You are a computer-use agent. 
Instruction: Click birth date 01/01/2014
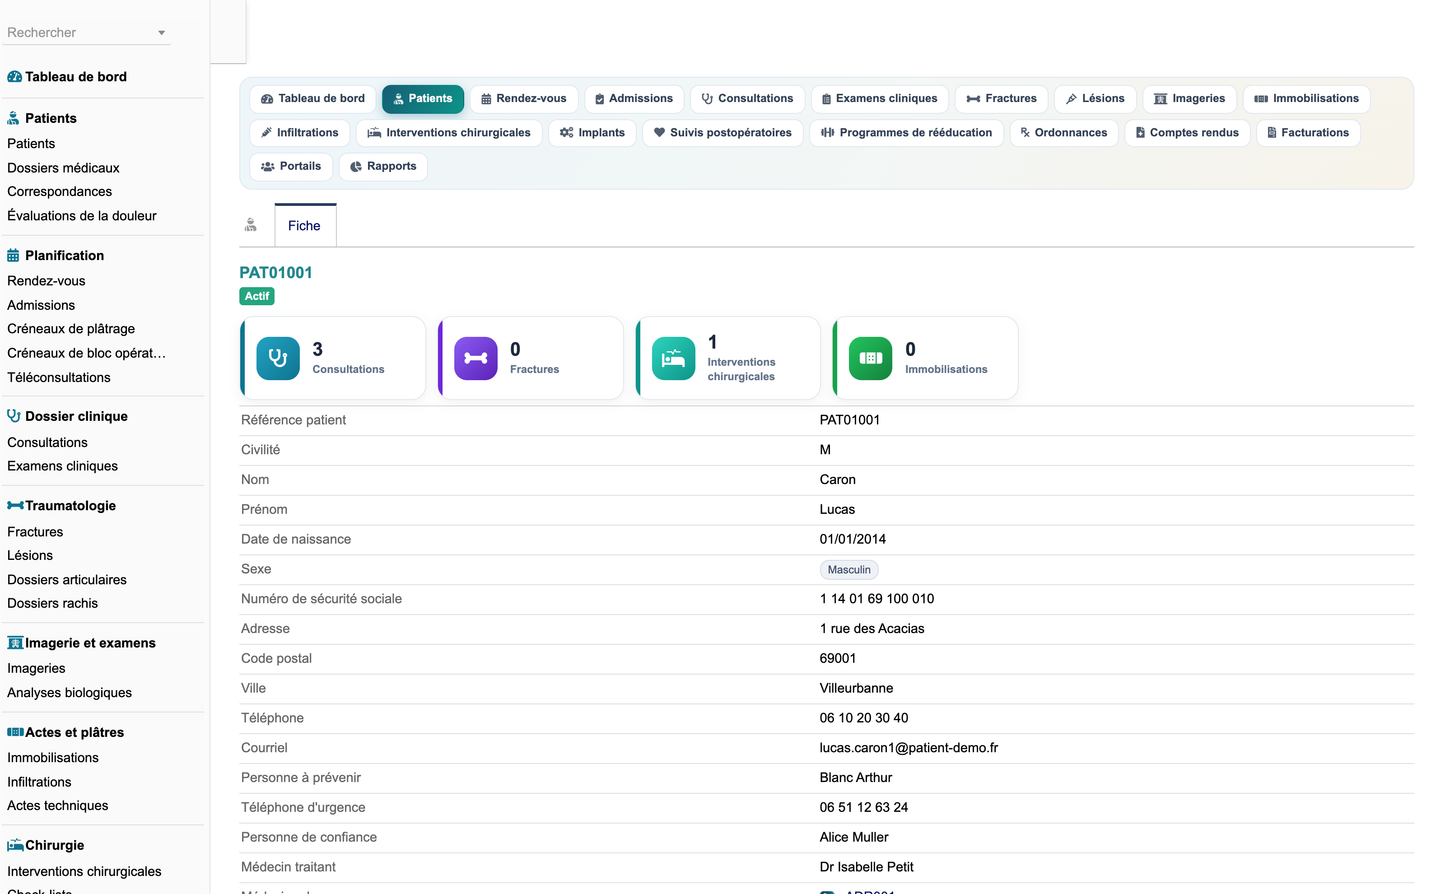point(853,539)
